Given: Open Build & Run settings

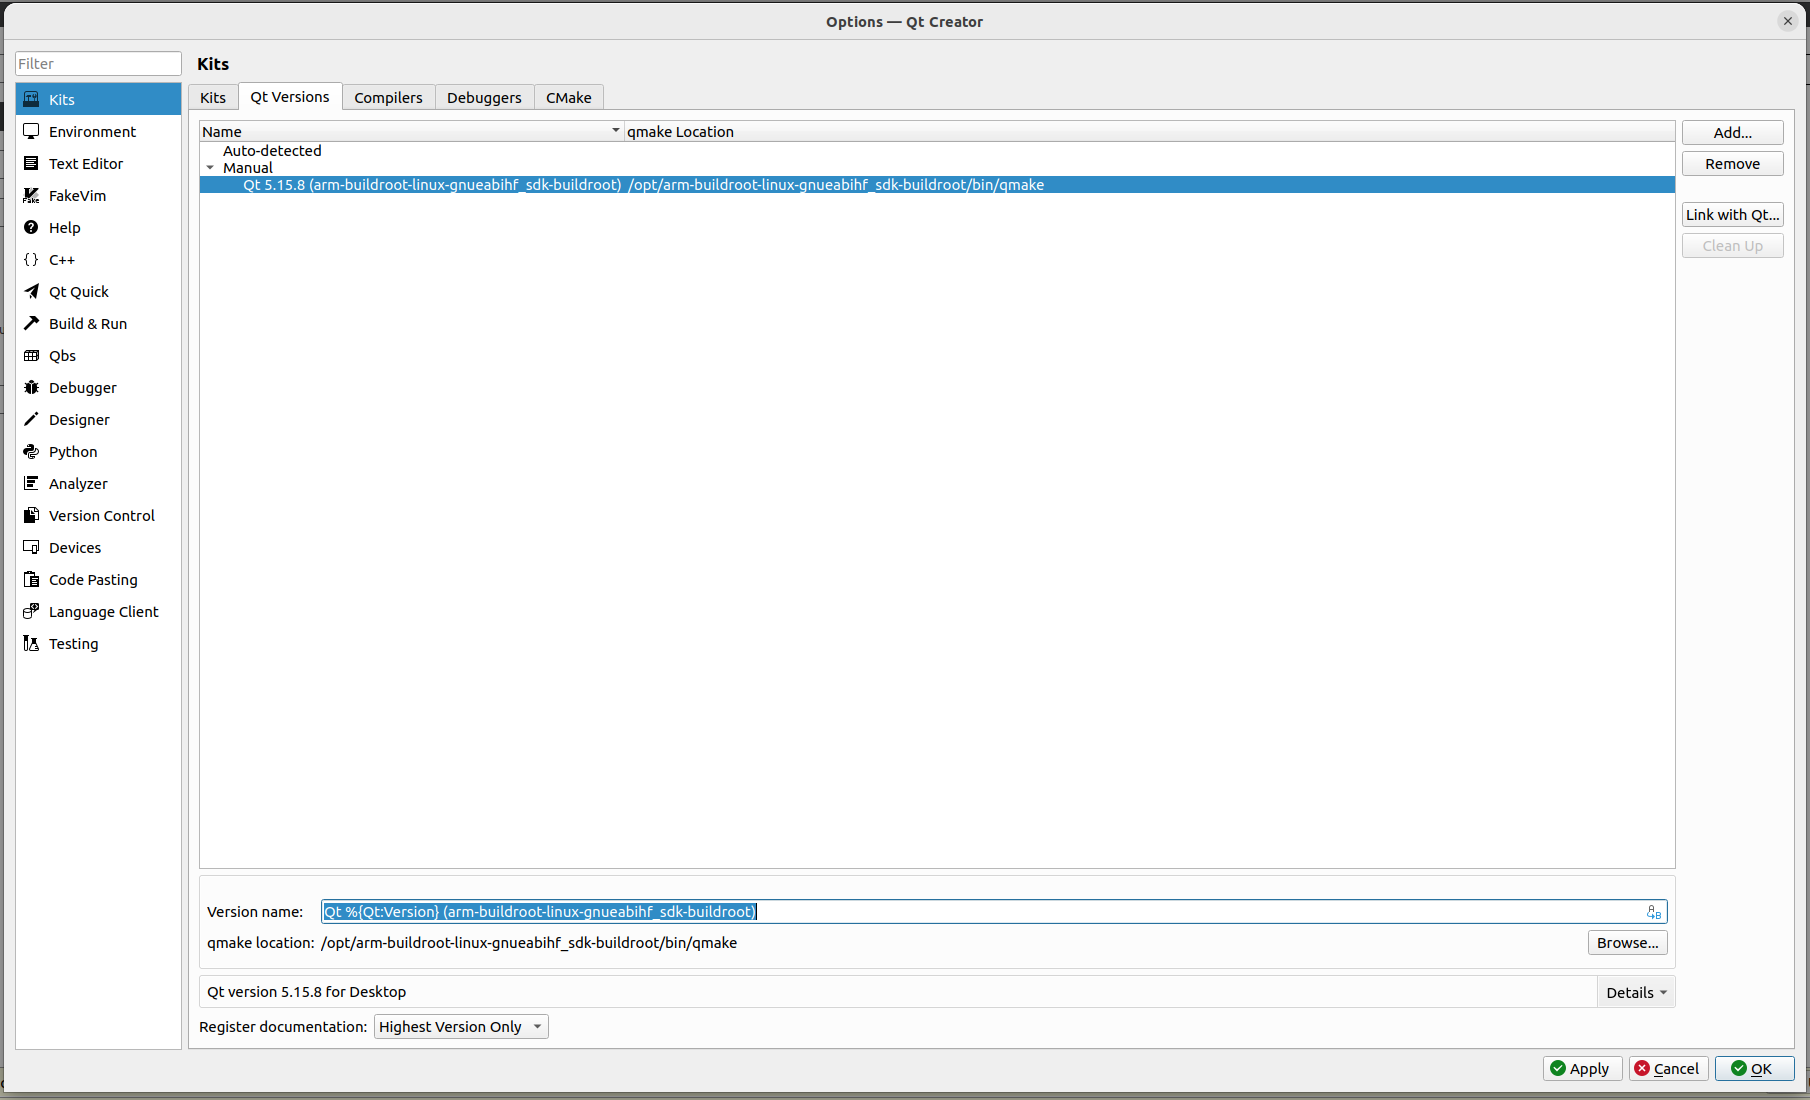Looking at the screenshot, I should point(98,323).
